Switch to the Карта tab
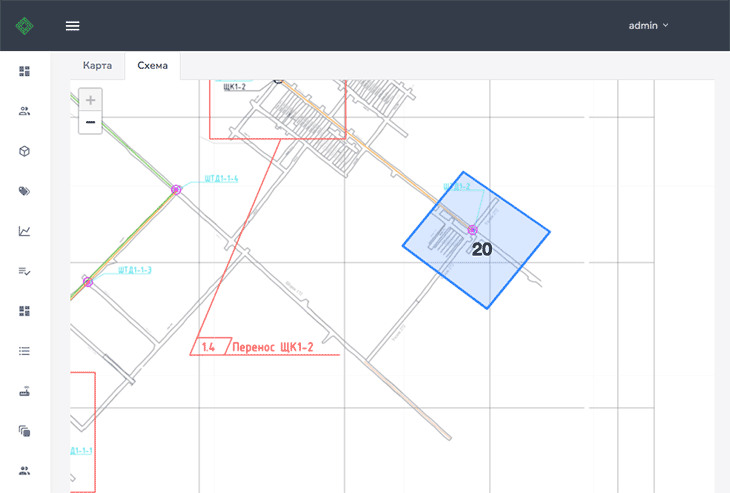730x493 pixels. coord(97,65)
